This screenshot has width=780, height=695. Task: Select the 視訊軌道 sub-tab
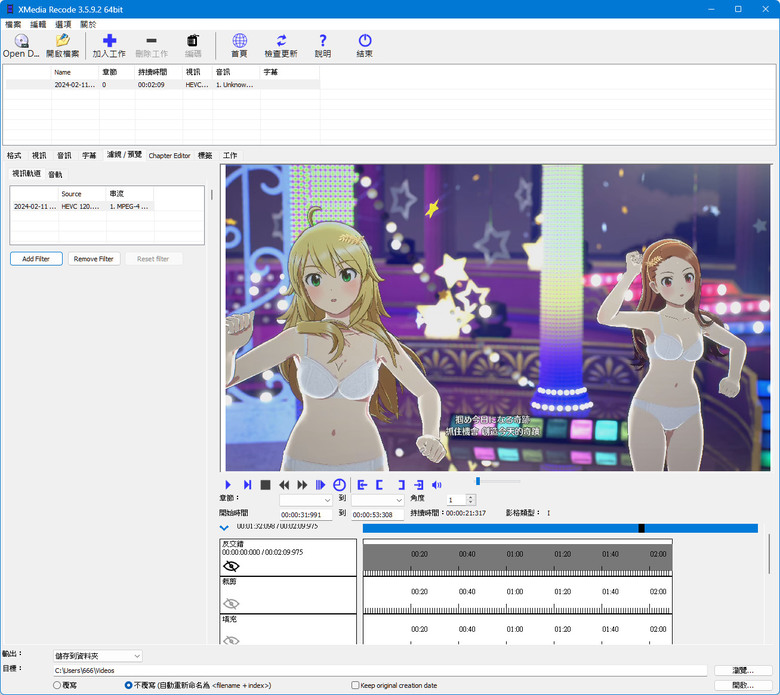[x=26, y=174]
